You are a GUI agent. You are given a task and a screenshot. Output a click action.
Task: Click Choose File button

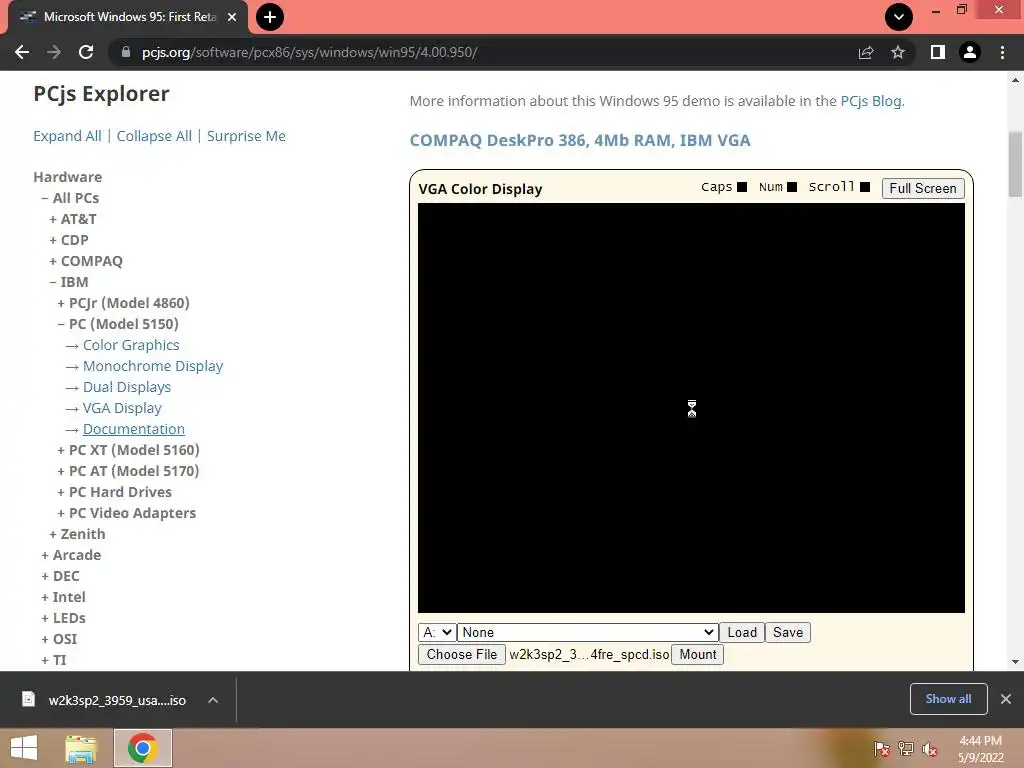(x=462, y=654)
